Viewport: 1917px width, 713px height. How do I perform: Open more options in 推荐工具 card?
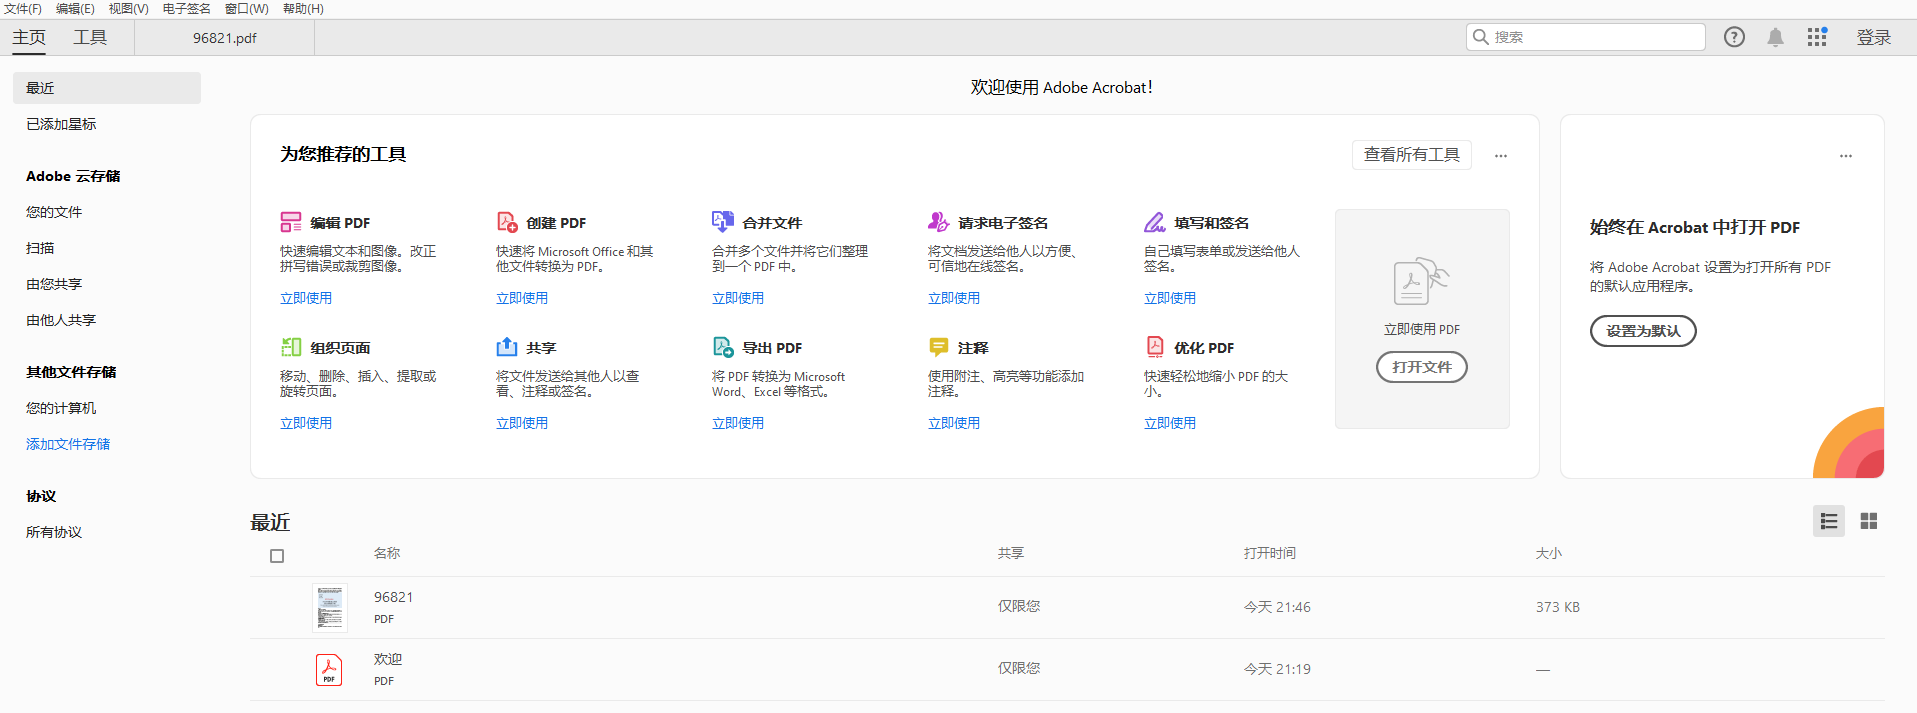(1501, 155)
